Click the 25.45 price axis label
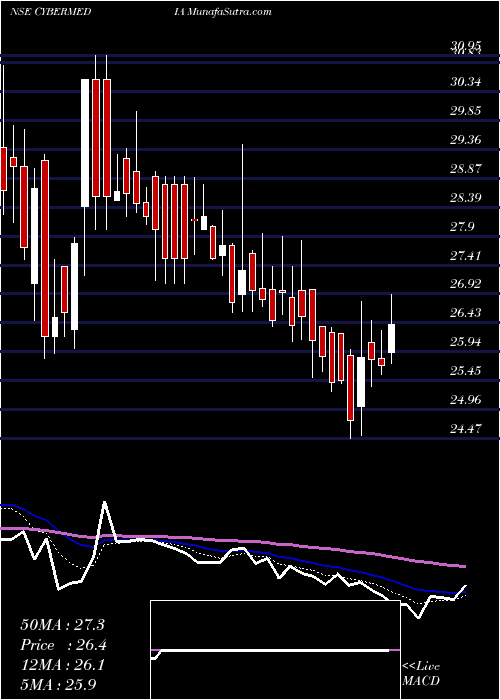This screenshot has height=700, width=500. click(x=466, y=371)
